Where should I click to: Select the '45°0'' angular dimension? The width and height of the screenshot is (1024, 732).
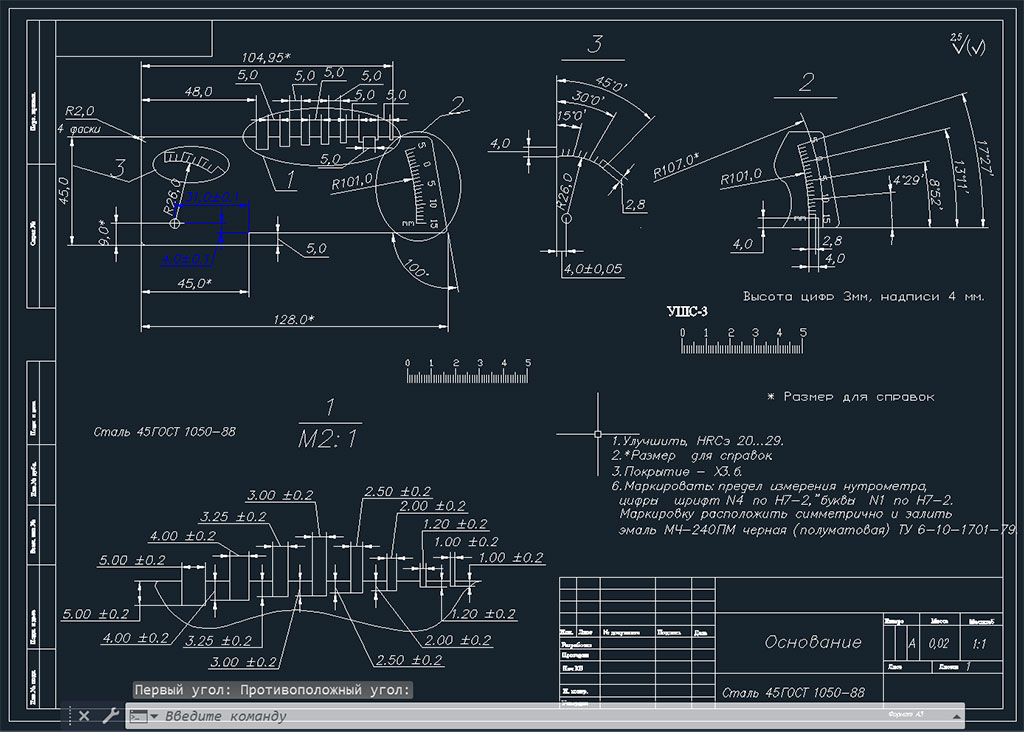pos(611,84)
